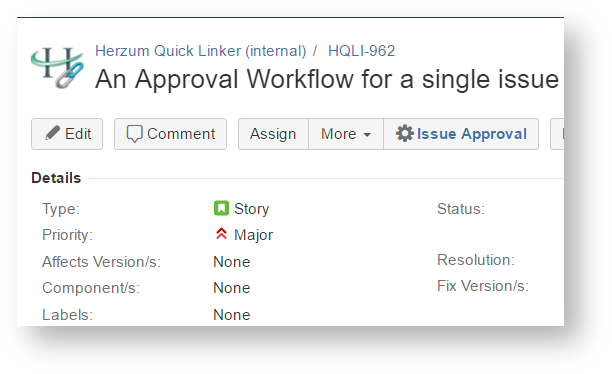Click the red Major priority arrows icon
The height and width of the screenshot is (374, 612).
[x=221, y=234]
